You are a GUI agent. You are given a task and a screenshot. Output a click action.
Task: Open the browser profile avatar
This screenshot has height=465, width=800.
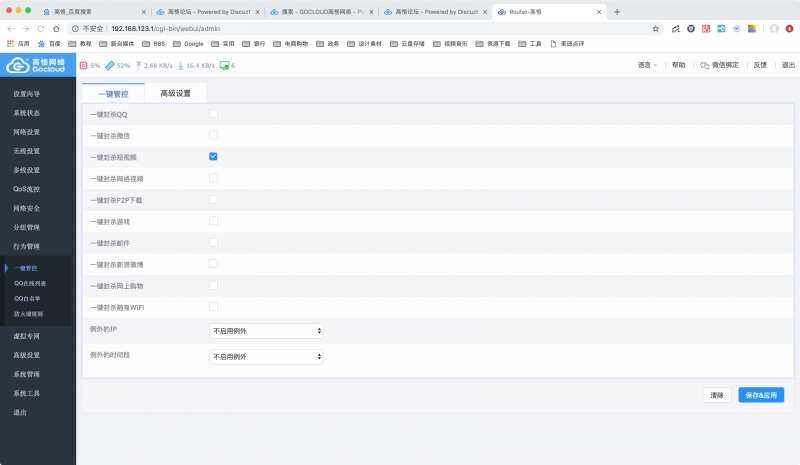[774, 29]
